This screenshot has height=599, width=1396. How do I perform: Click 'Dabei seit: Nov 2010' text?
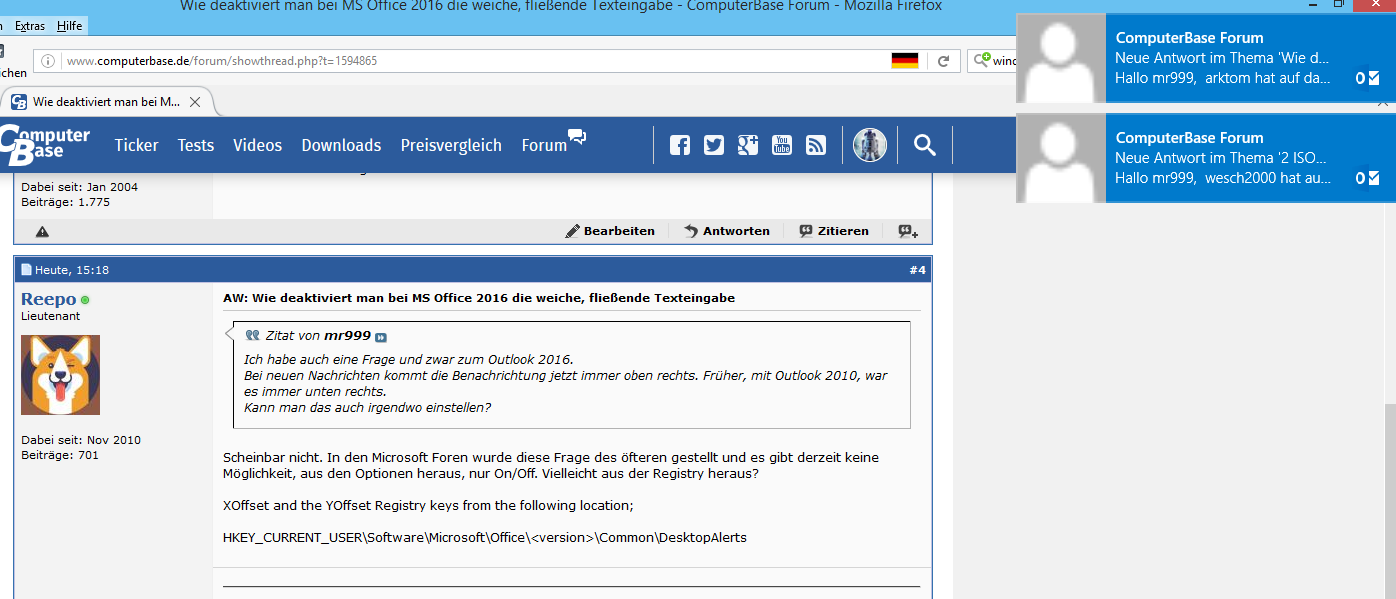[x=81, y=440]
